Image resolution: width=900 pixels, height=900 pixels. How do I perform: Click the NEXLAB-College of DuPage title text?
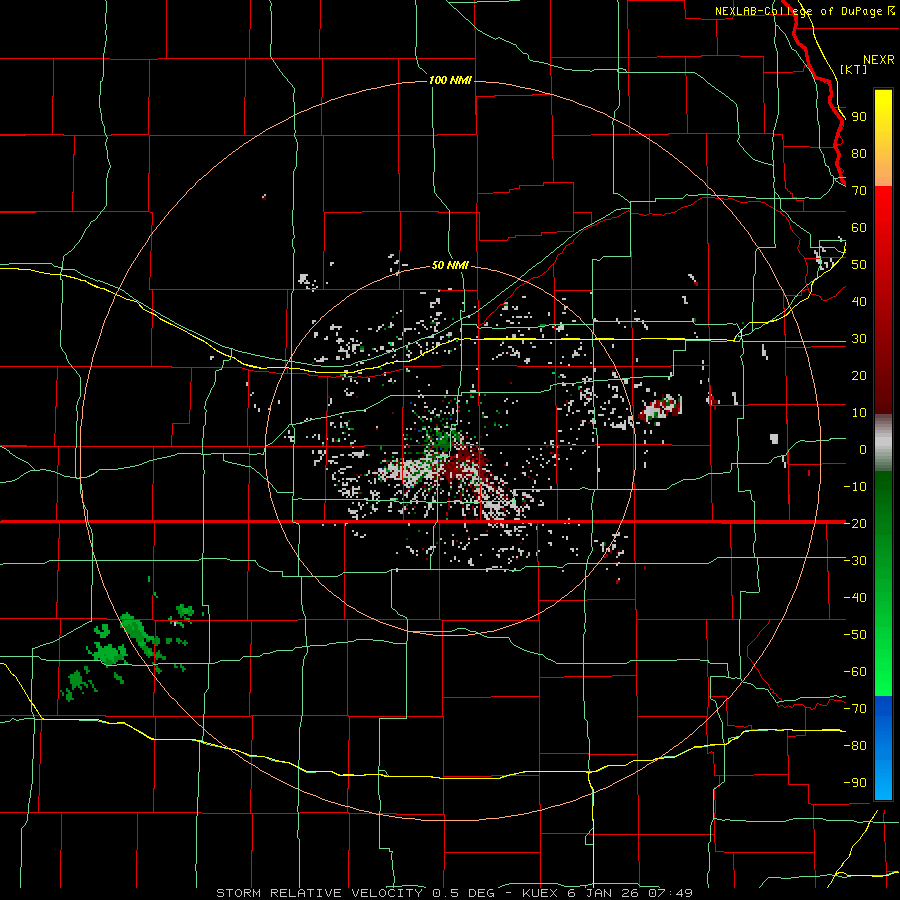tap(805, 11)
